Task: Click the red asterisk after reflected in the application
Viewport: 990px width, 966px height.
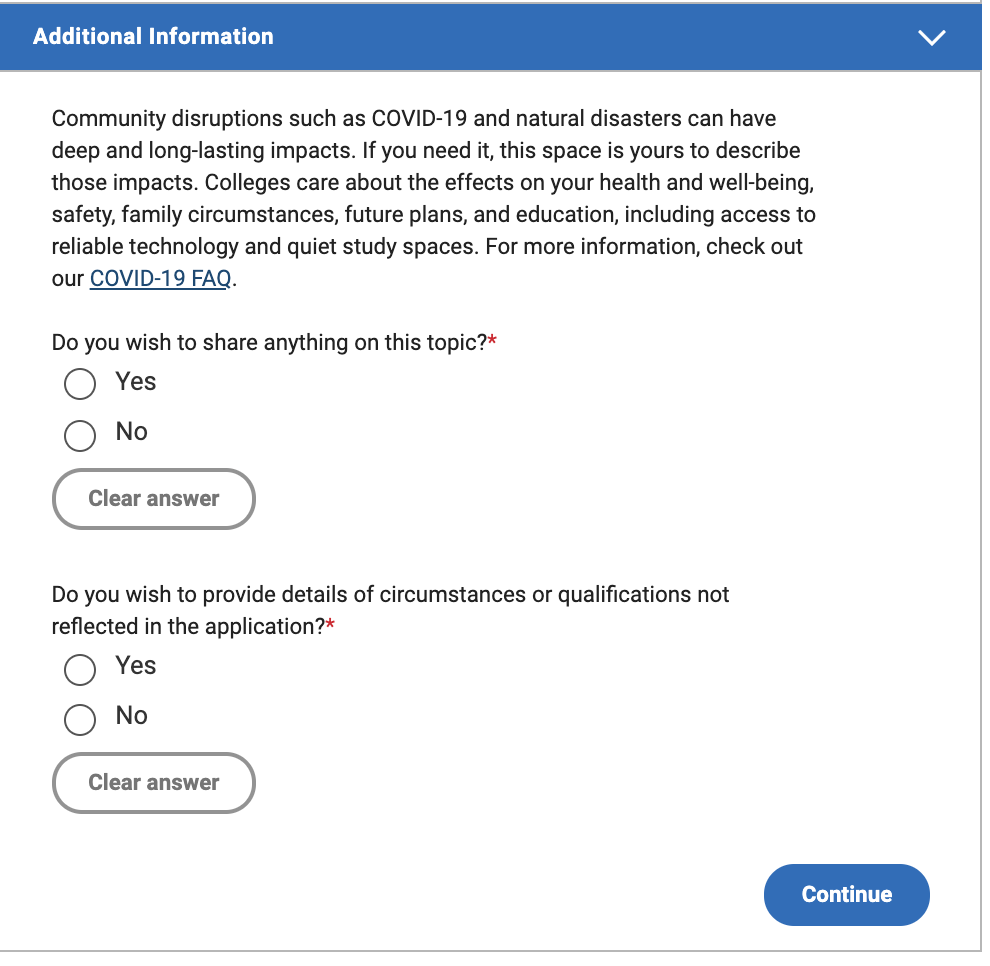Action: (331, 627)
